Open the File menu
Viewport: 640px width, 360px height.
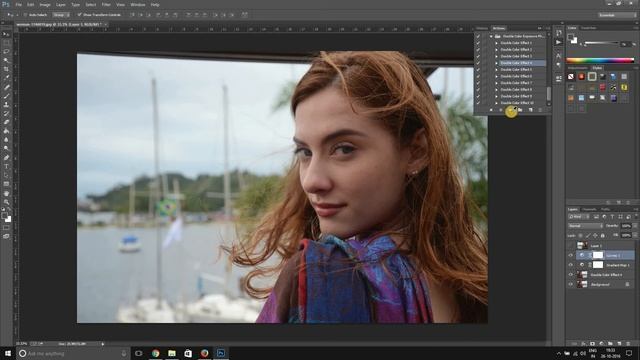pos(18,4)
